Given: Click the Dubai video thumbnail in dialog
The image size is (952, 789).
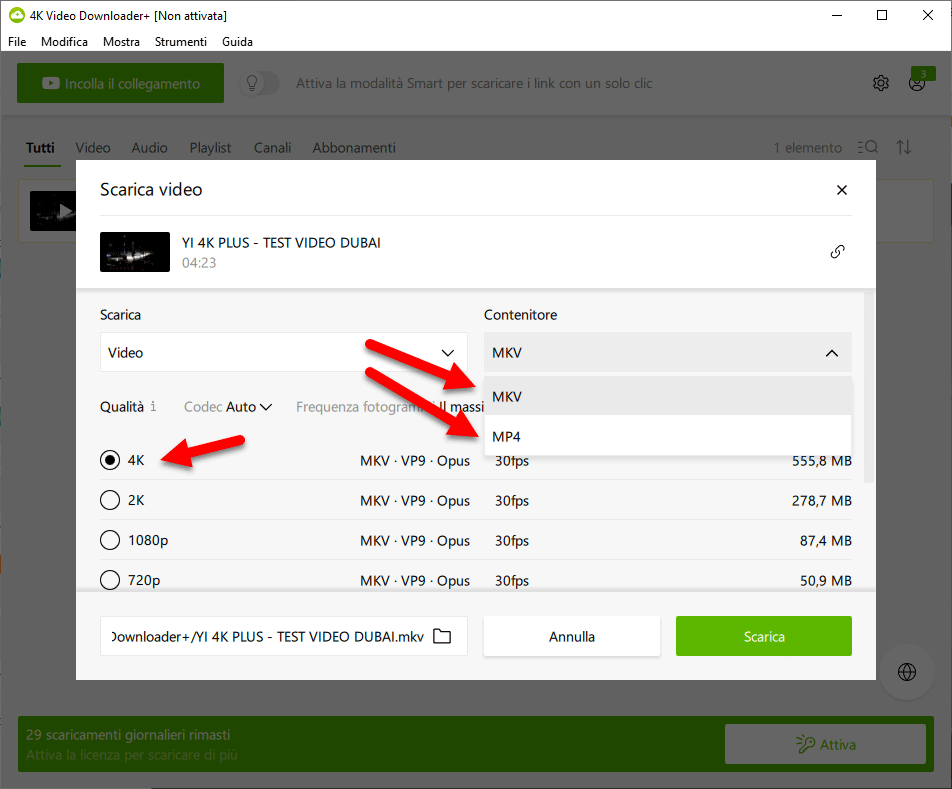Looking at the screenshot, I should coord(135,252).
